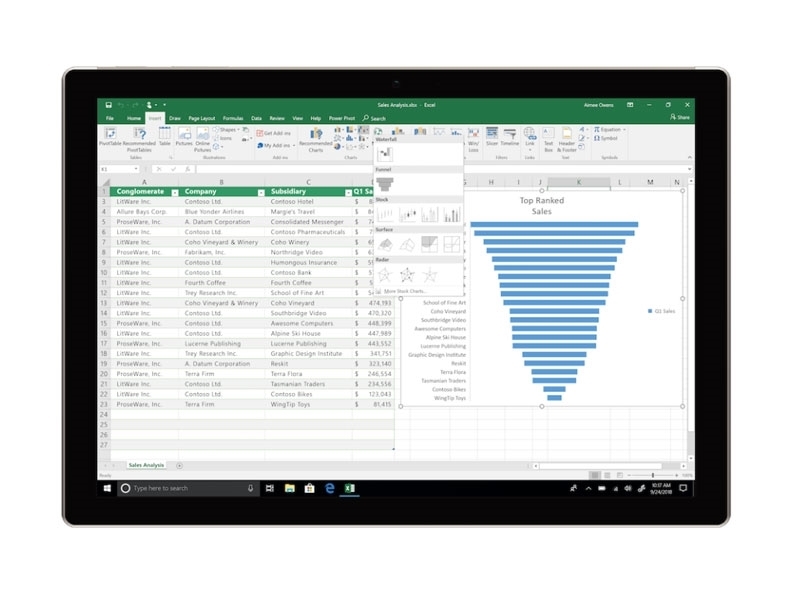Expand the Shapes dropdown
Screen dimensions: 800x600
(x=238, y=130)
